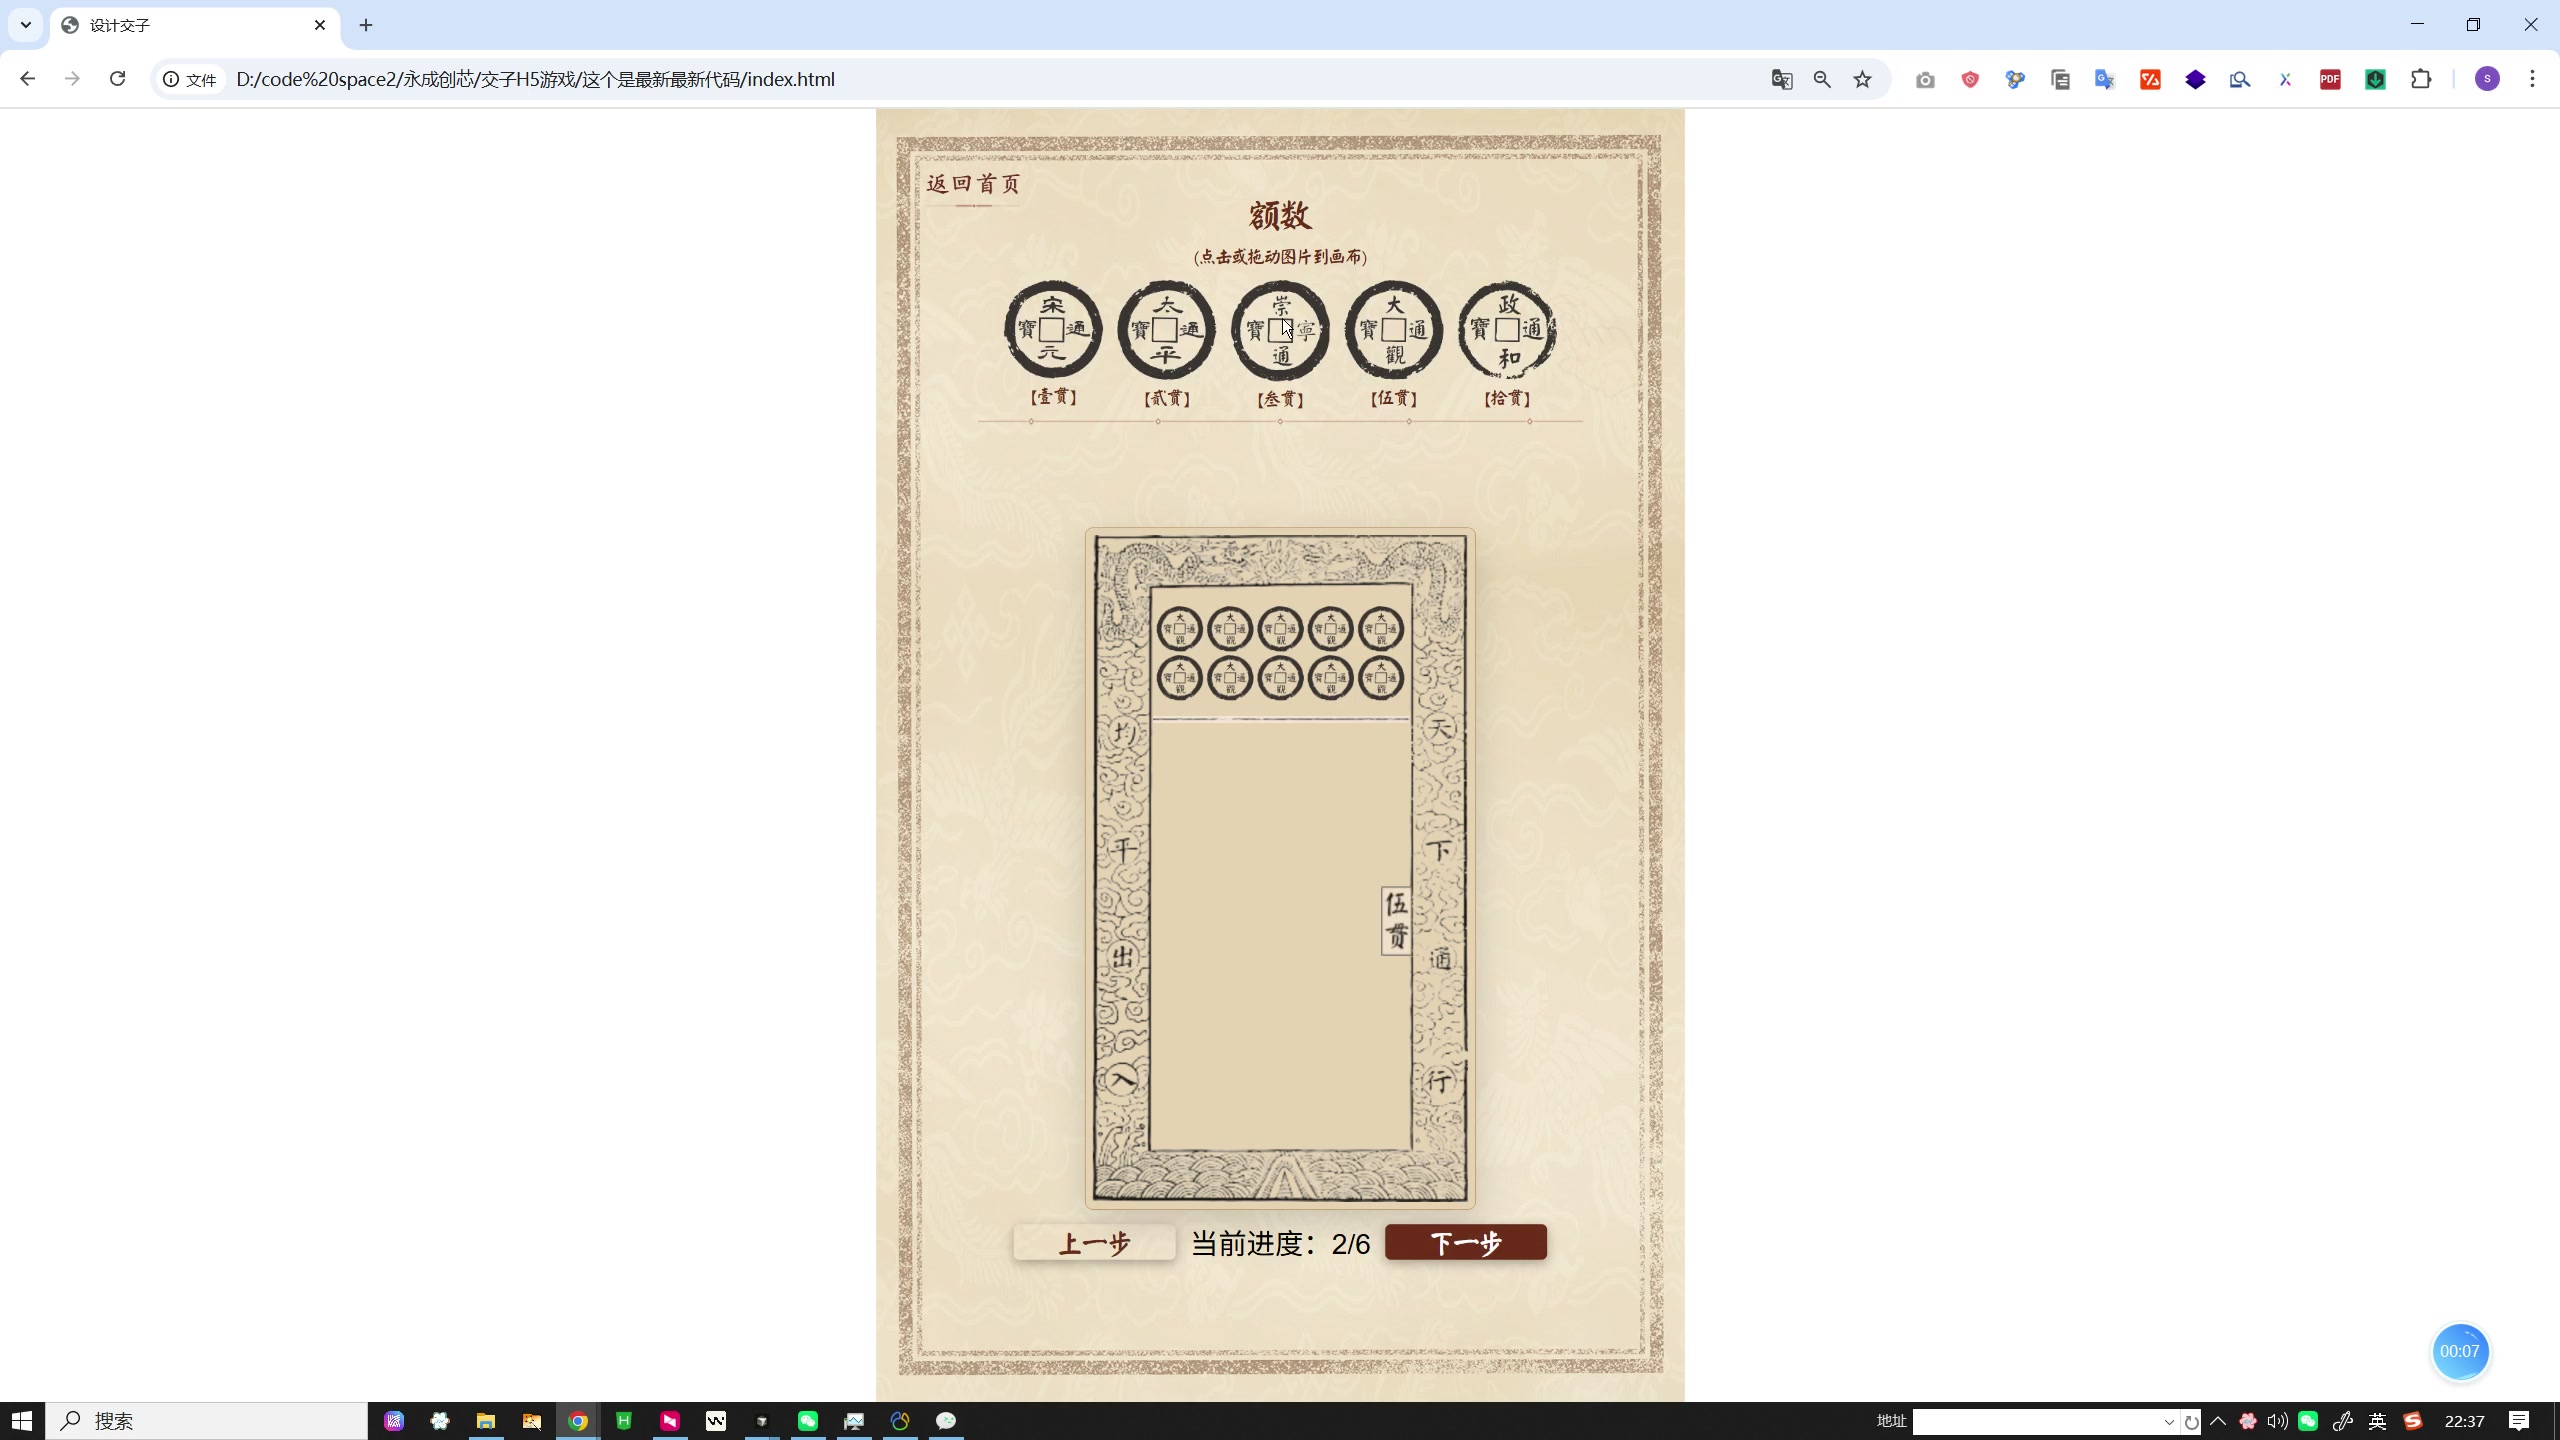This screenshot has width=2560, height=1440.
Task: Open the Extensions puzzle icon
Action: tap(2421, 80)
